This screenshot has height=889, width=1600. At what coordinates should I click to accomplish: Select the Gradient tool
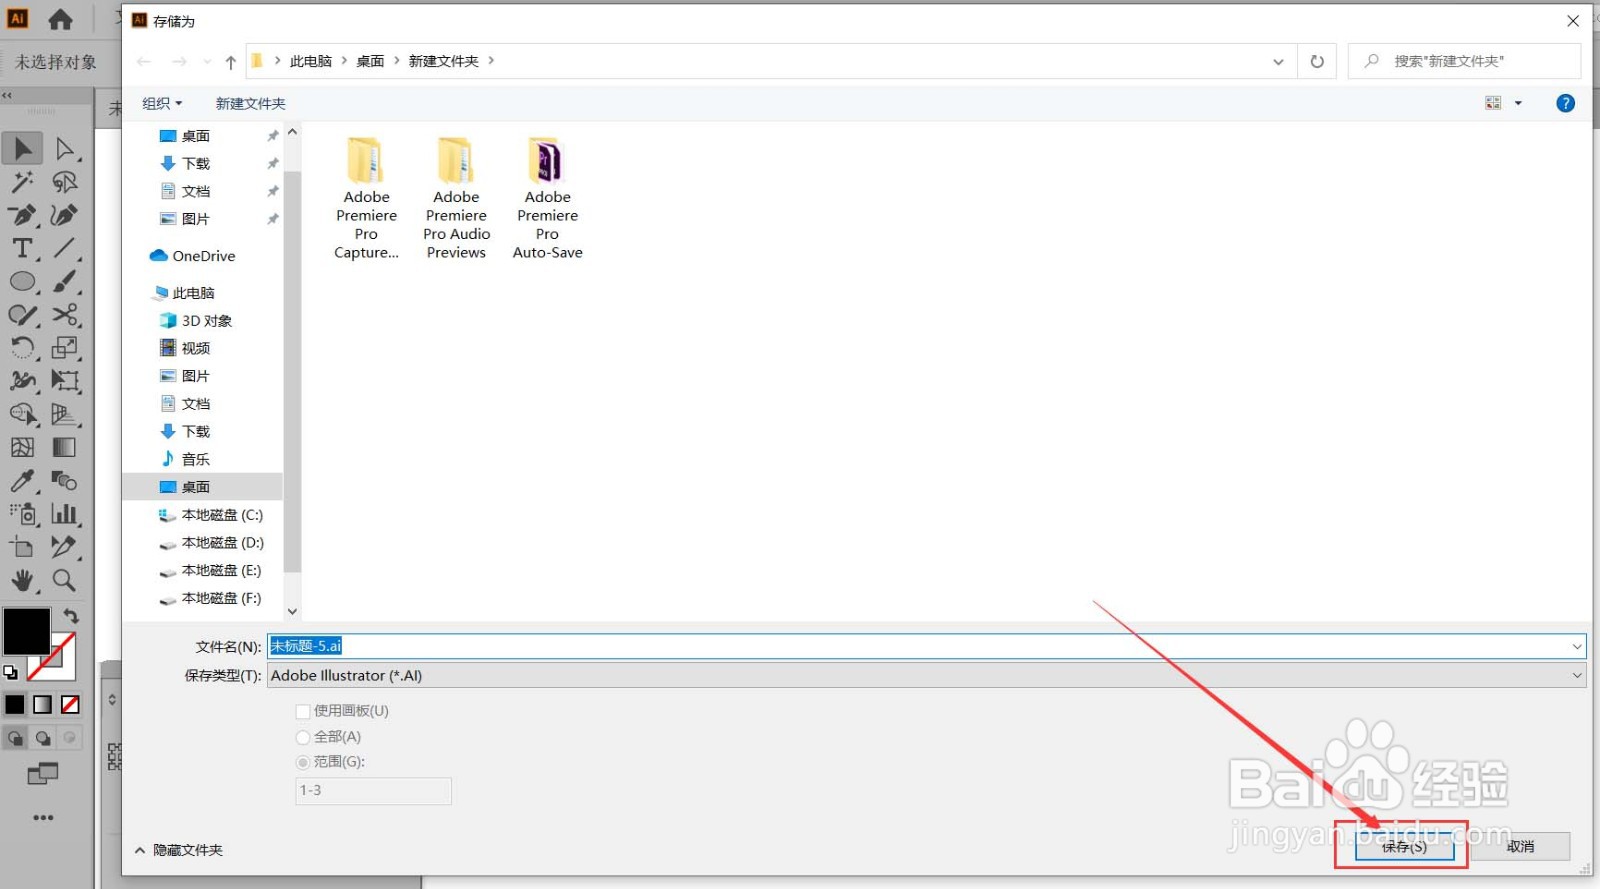coord(65,447)
